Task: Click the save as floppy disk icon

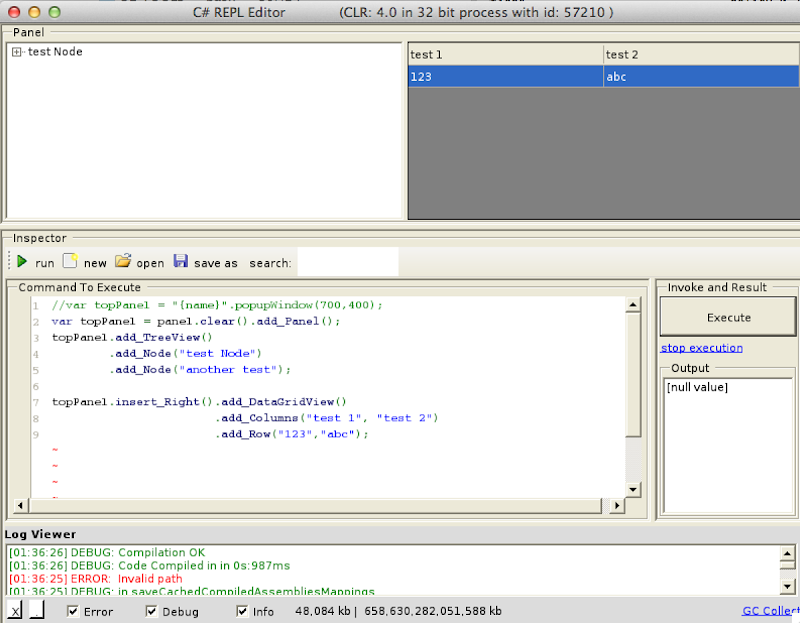Action: [181, 262]
